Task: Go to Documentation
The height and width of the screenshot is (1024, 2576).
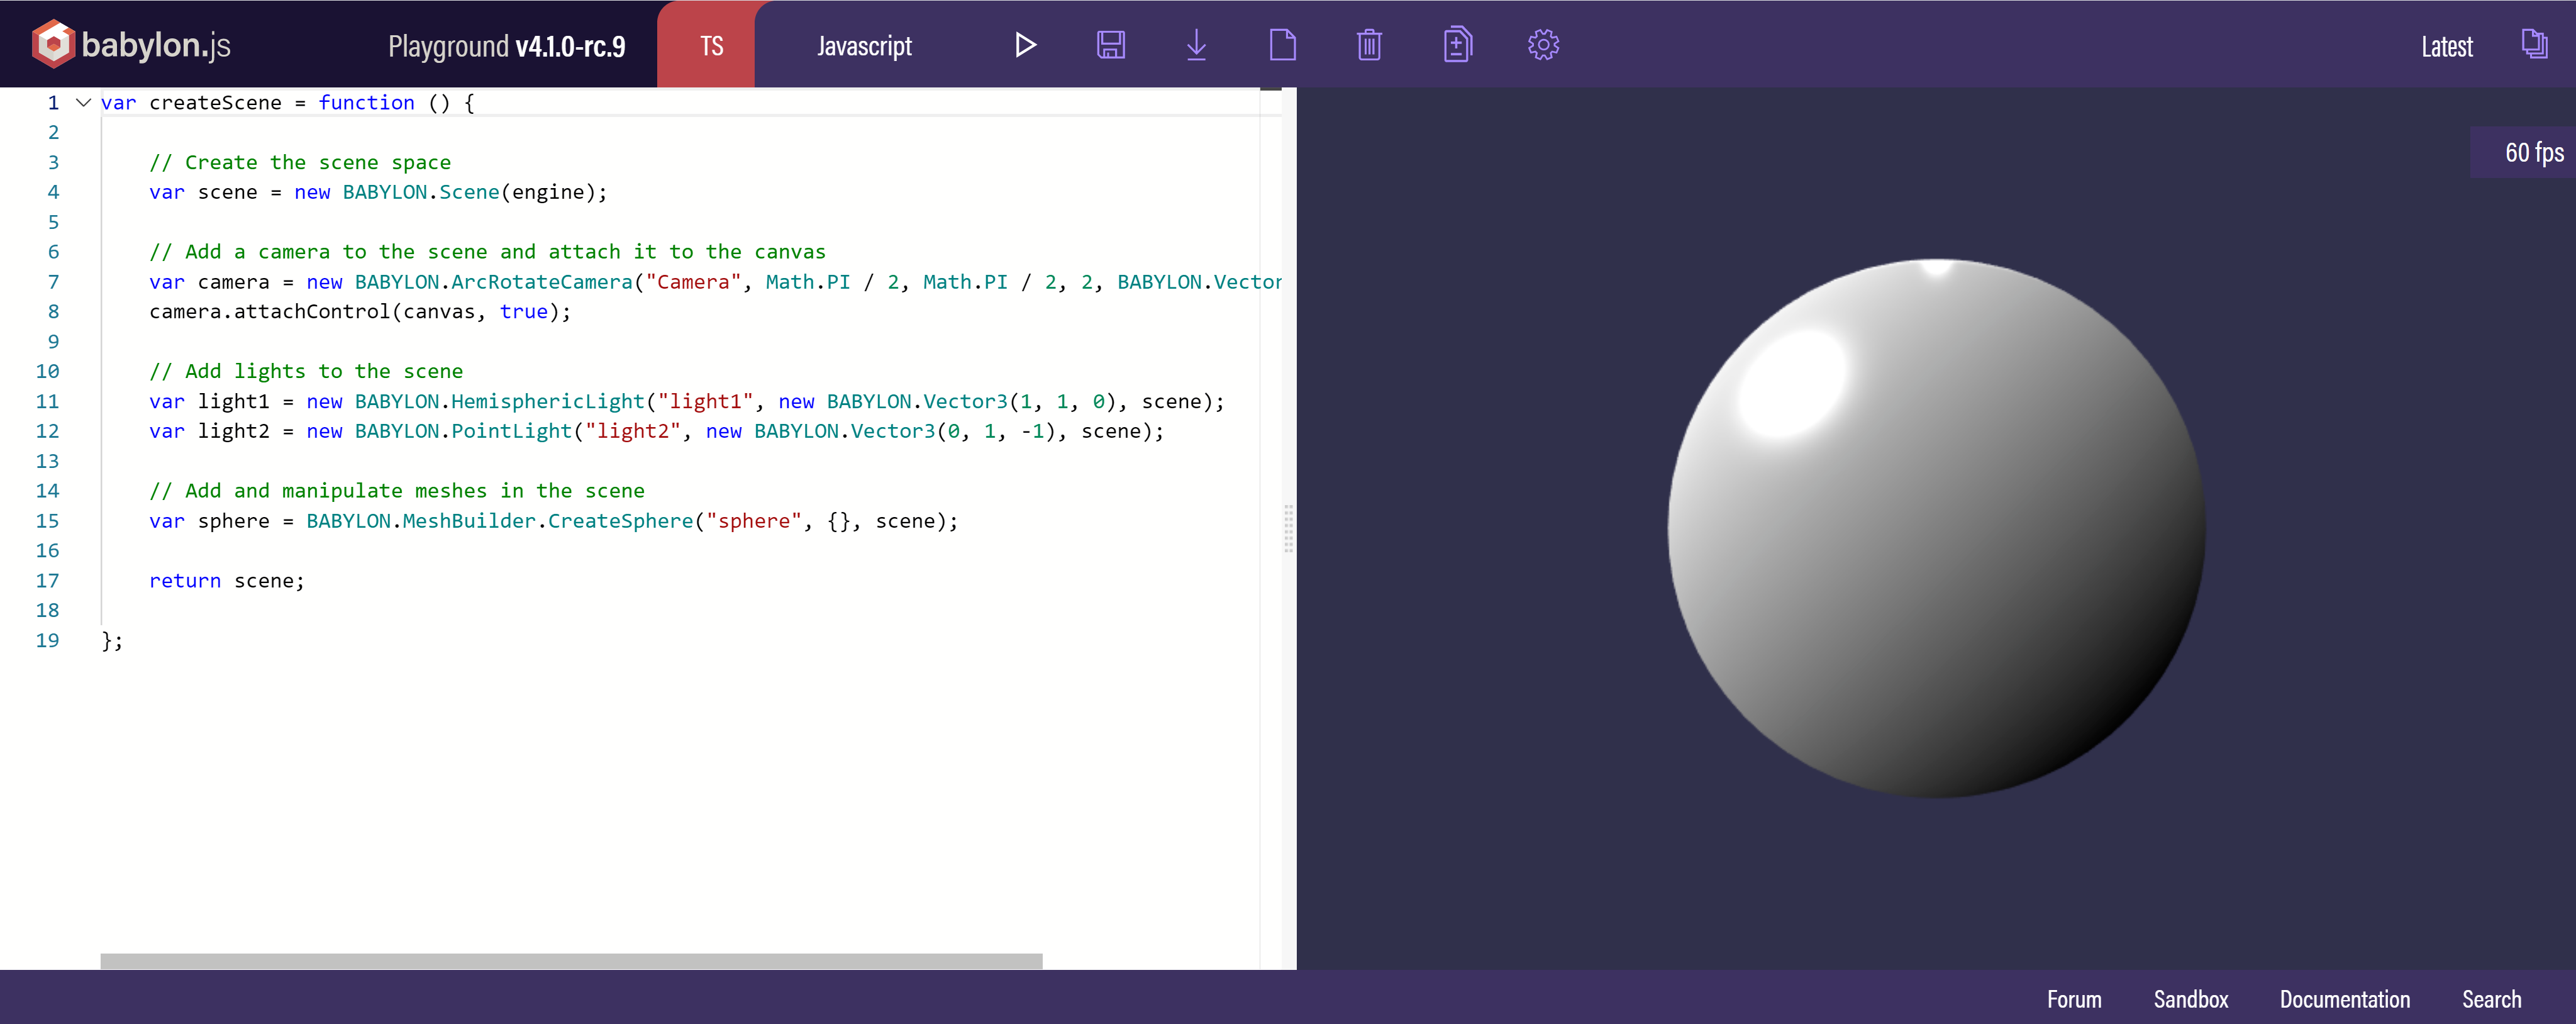Action: click(x=2344, y=999)
